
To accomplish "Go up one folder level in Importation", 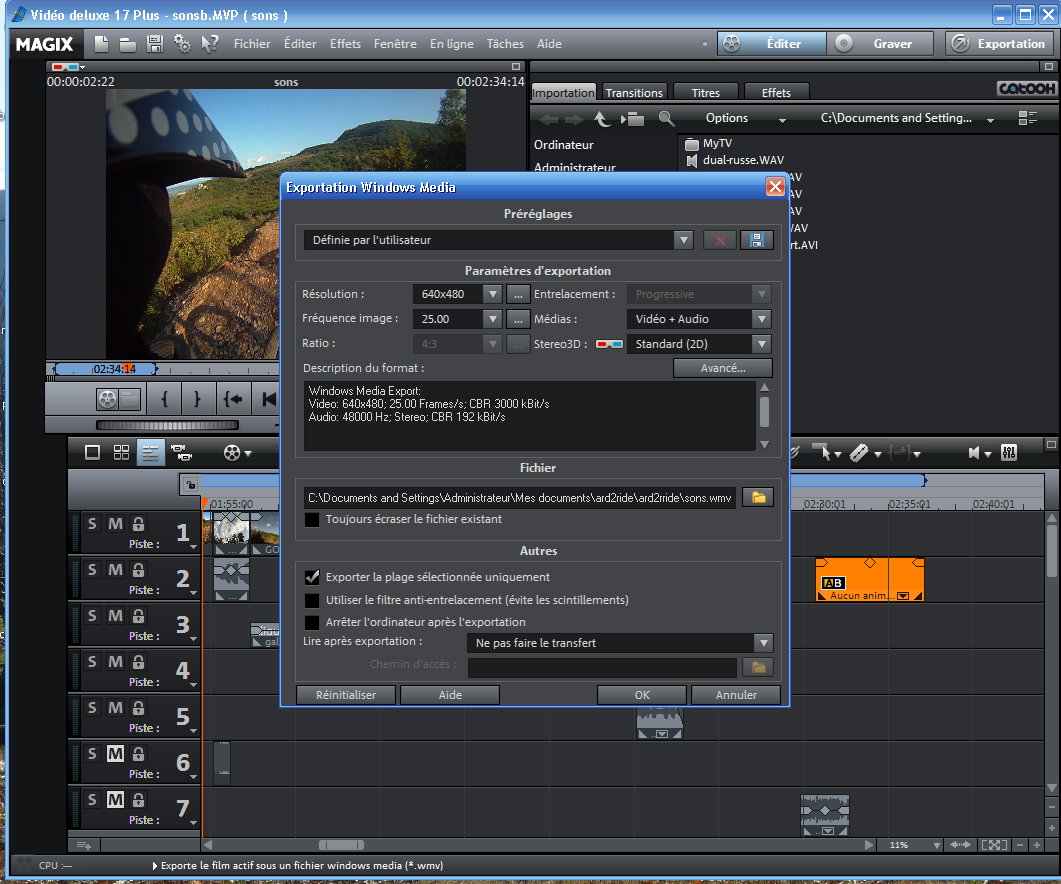I will 602,119.
